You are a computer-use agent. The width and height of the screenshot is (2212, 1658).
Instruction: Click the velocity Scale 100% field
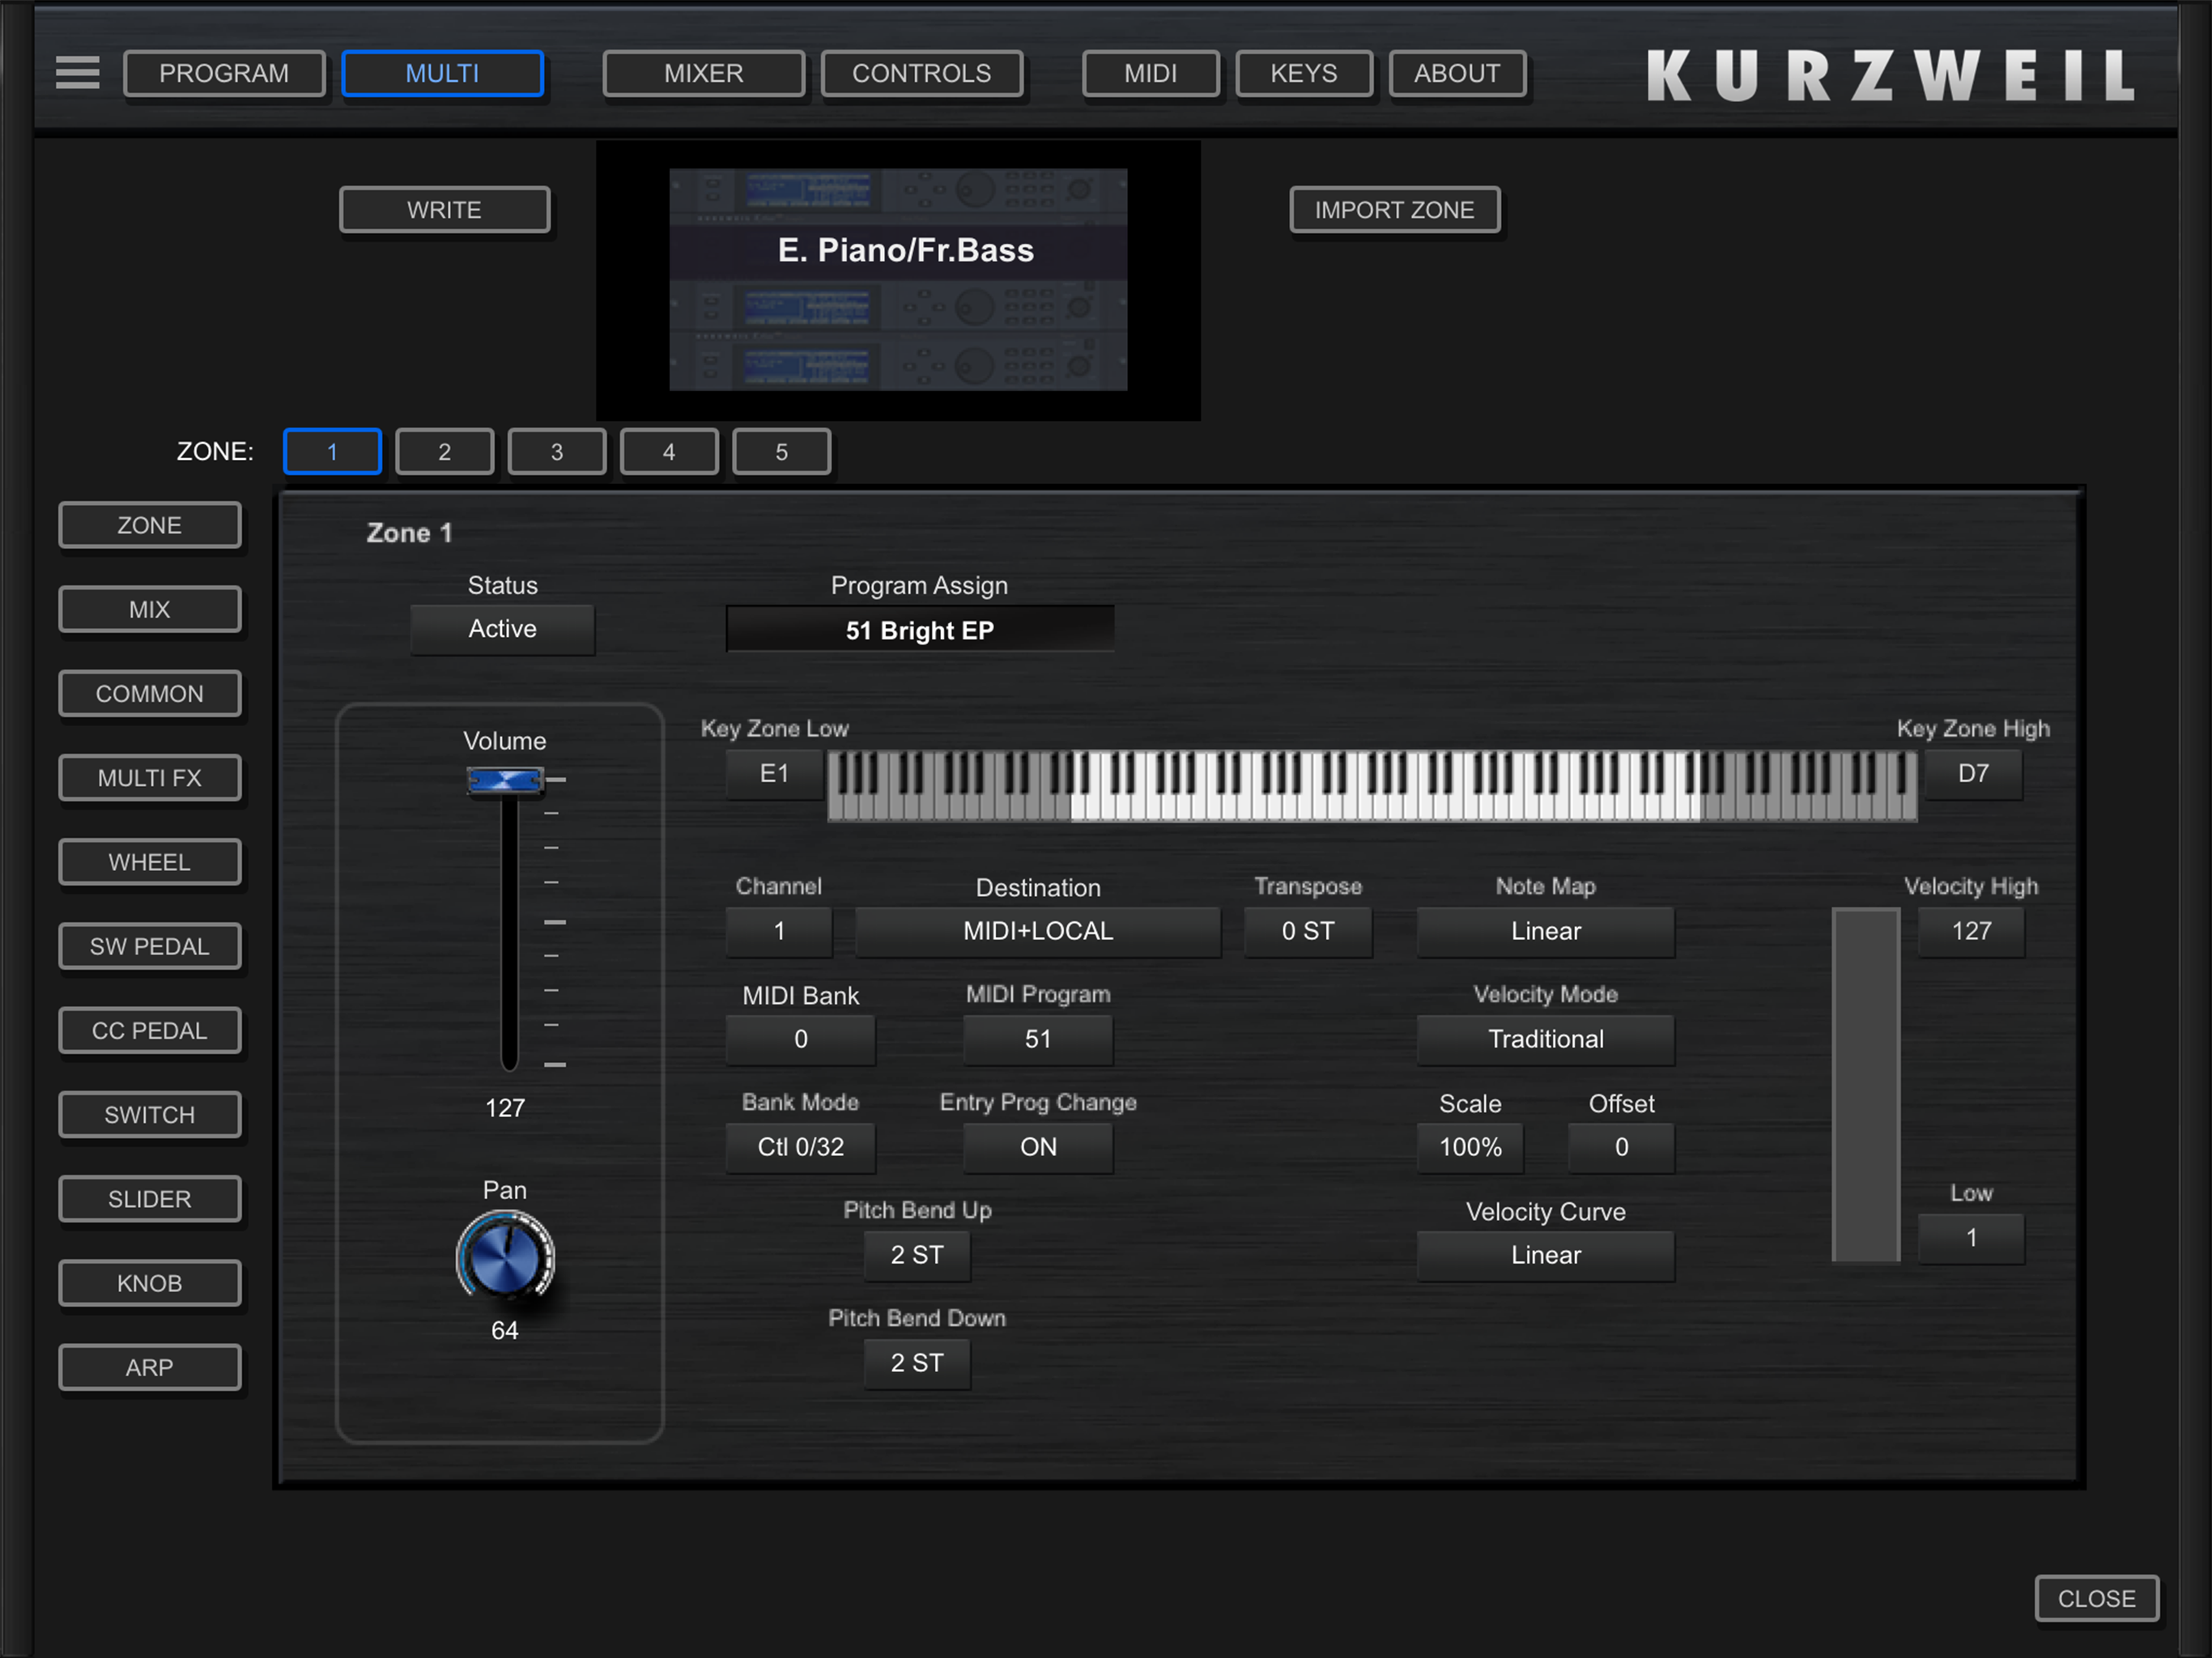[1470, 1147]
